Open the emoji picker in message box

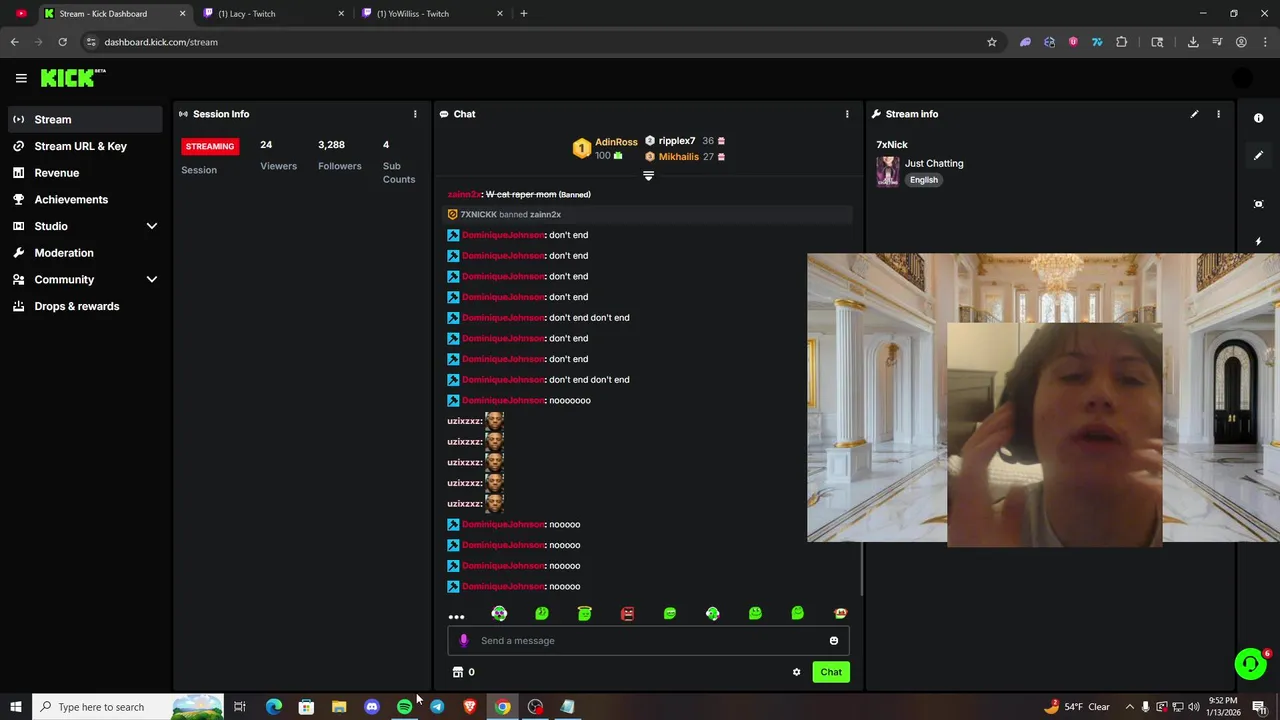click(x=833, y=641)
